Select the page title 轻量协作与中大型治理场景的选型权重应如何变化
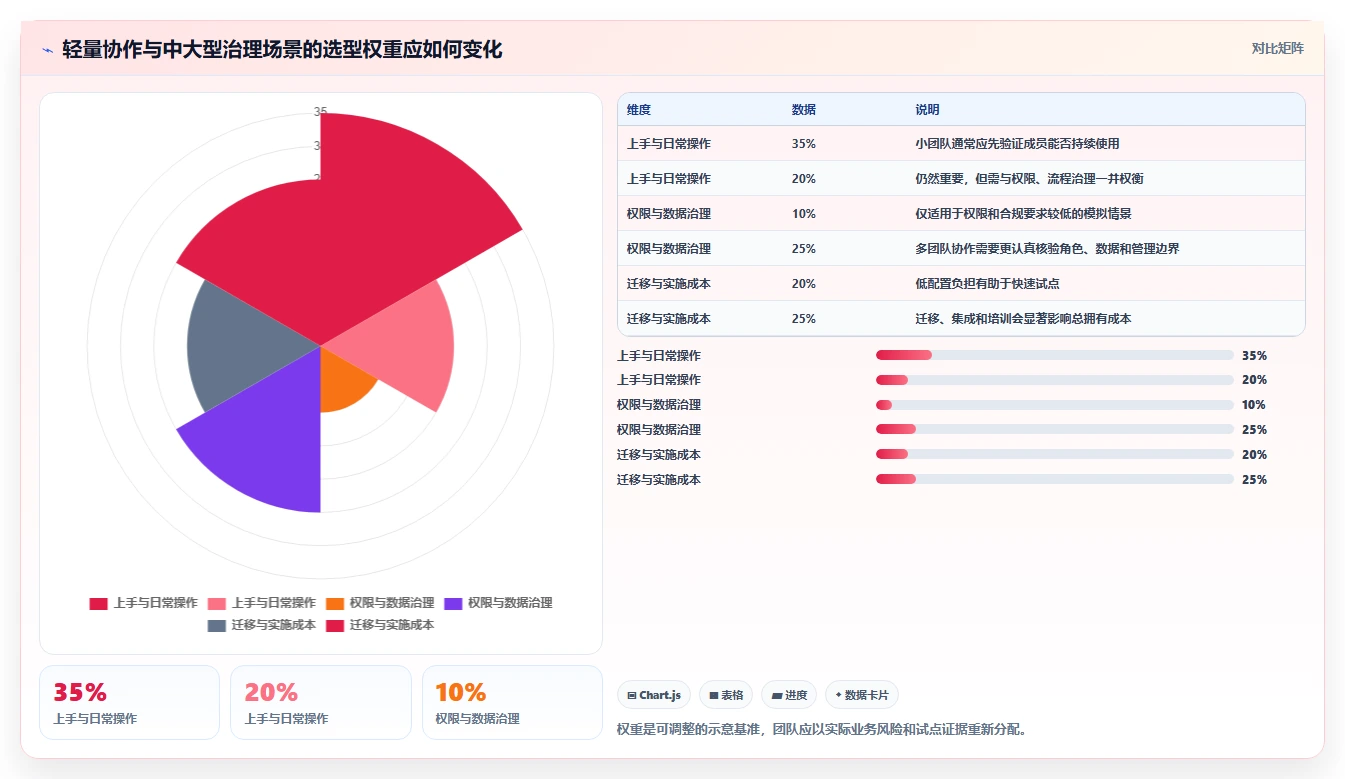 (282, 49)
